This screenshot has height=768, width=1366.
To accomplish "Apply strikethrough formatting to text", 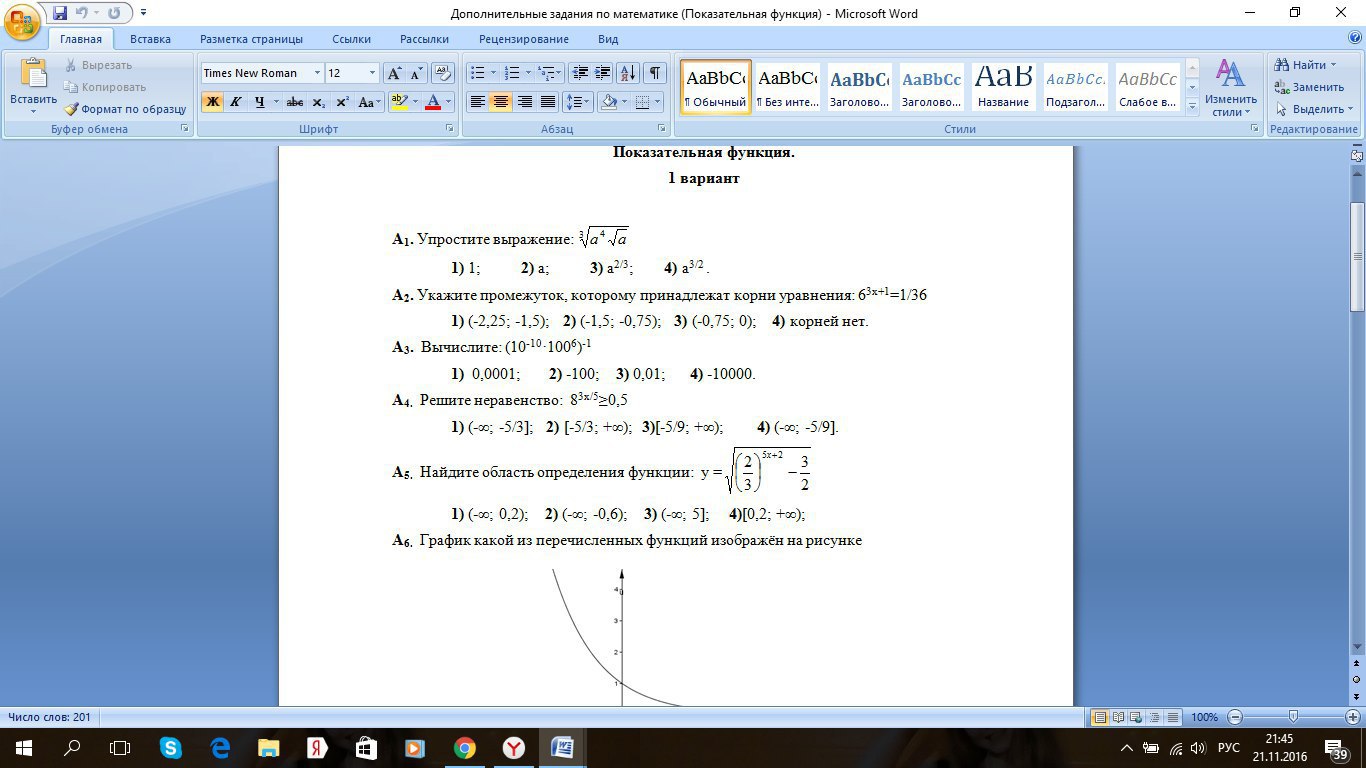I will pos(294,102).
